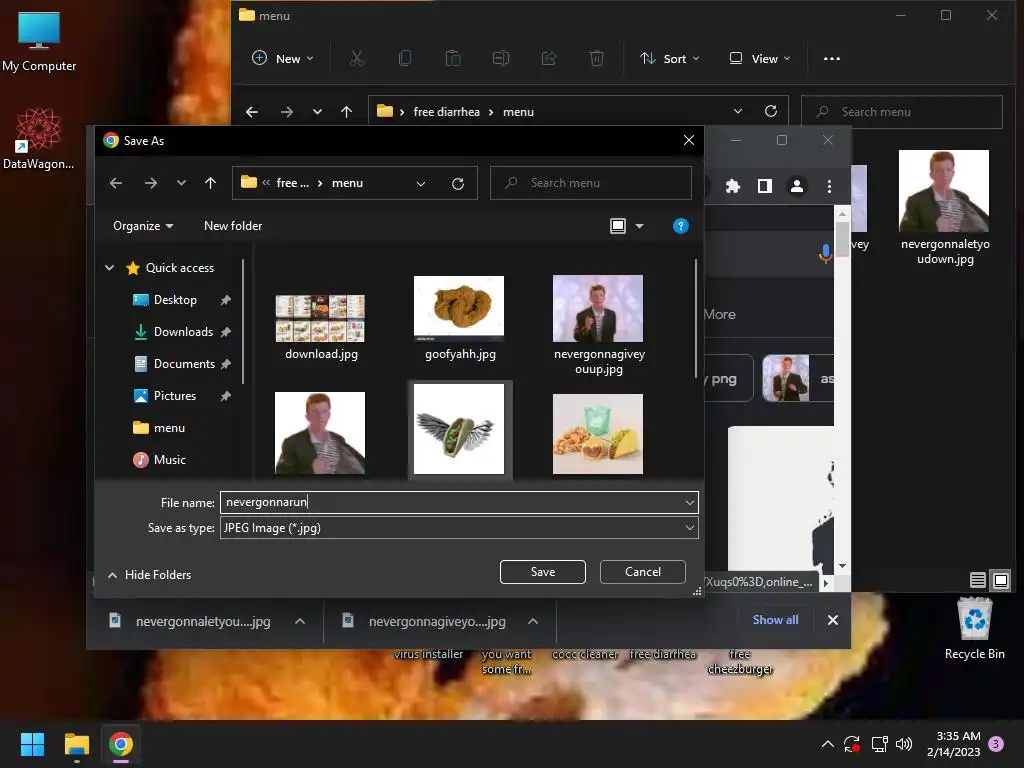Click the Paste icon in File Explorer

453,59
